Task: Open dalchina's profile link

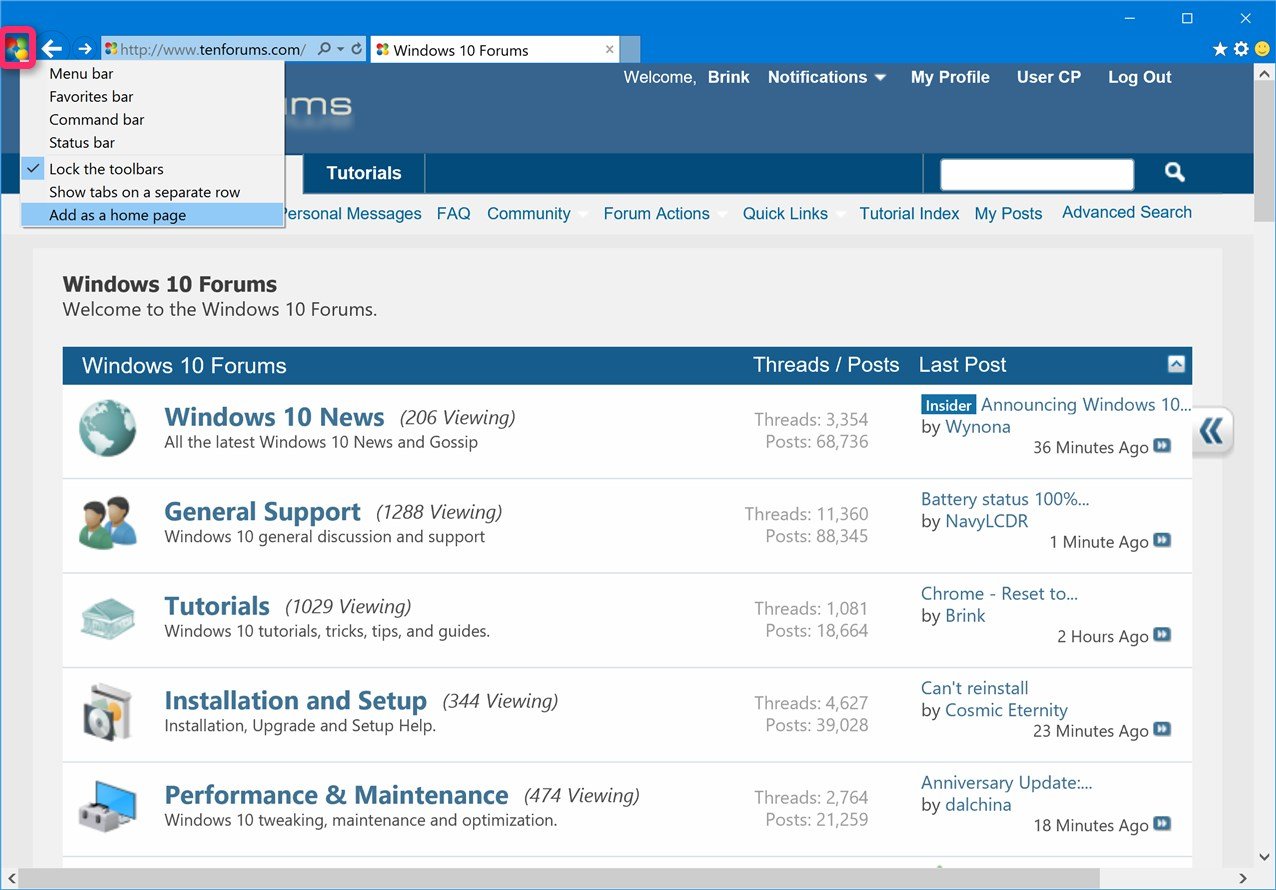Action: pos(978,805)
